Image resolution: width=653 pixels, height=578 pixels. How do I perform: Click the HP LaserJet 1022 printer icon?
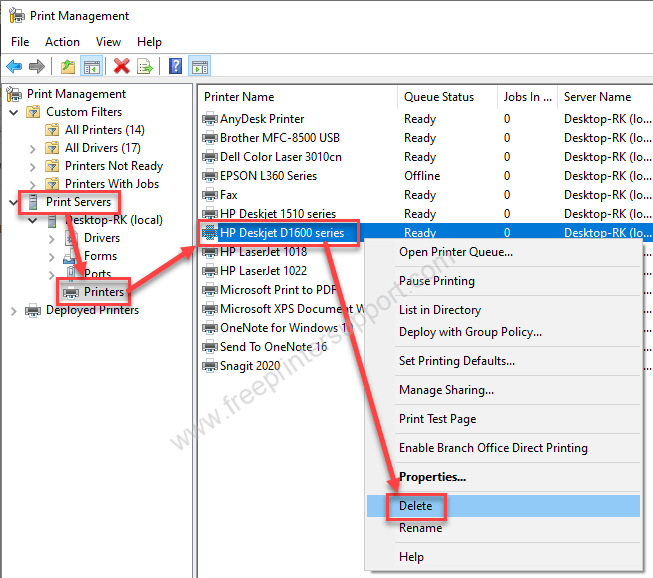click(x=209, y=271)
